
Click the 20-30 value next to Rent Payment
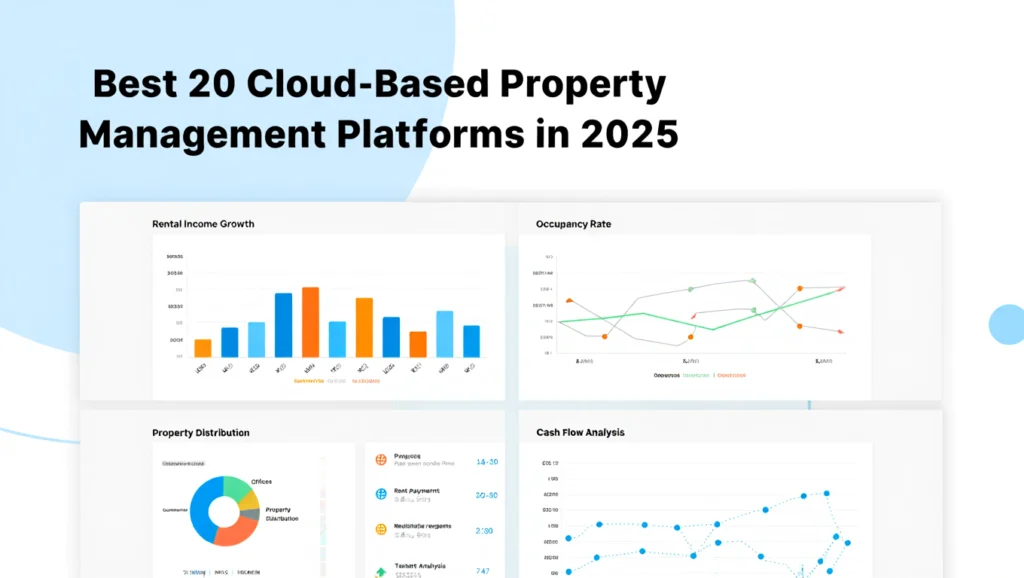point(488,495)
